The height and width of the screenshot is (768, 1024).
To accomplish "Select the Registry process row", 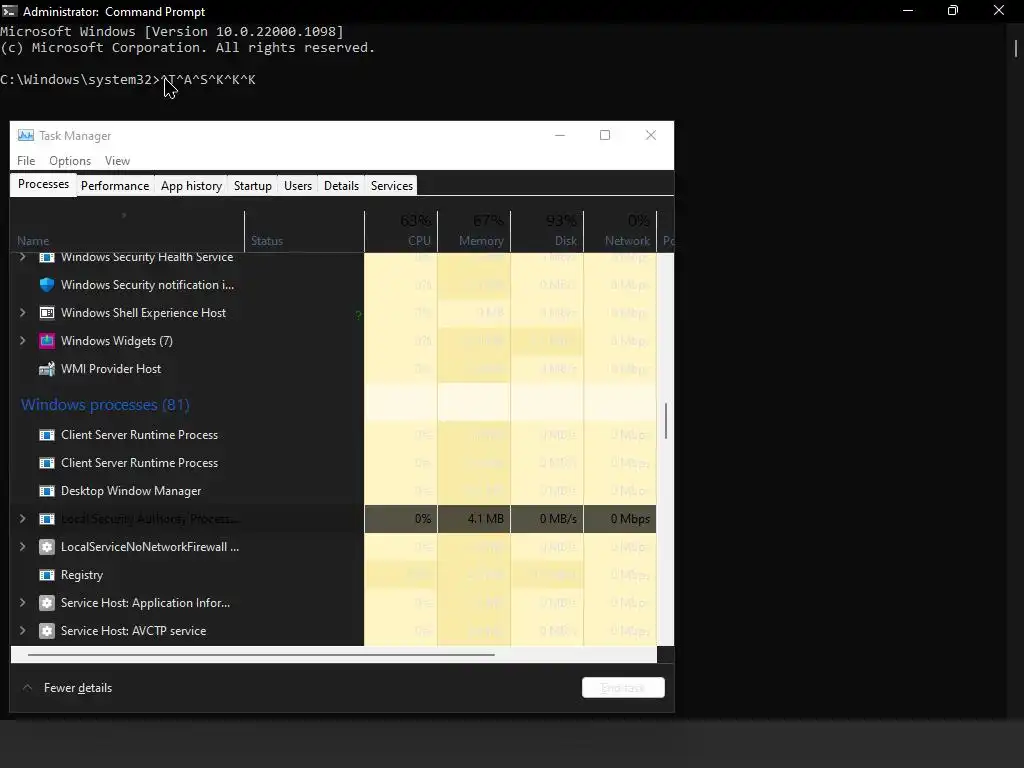I will 333,575.
